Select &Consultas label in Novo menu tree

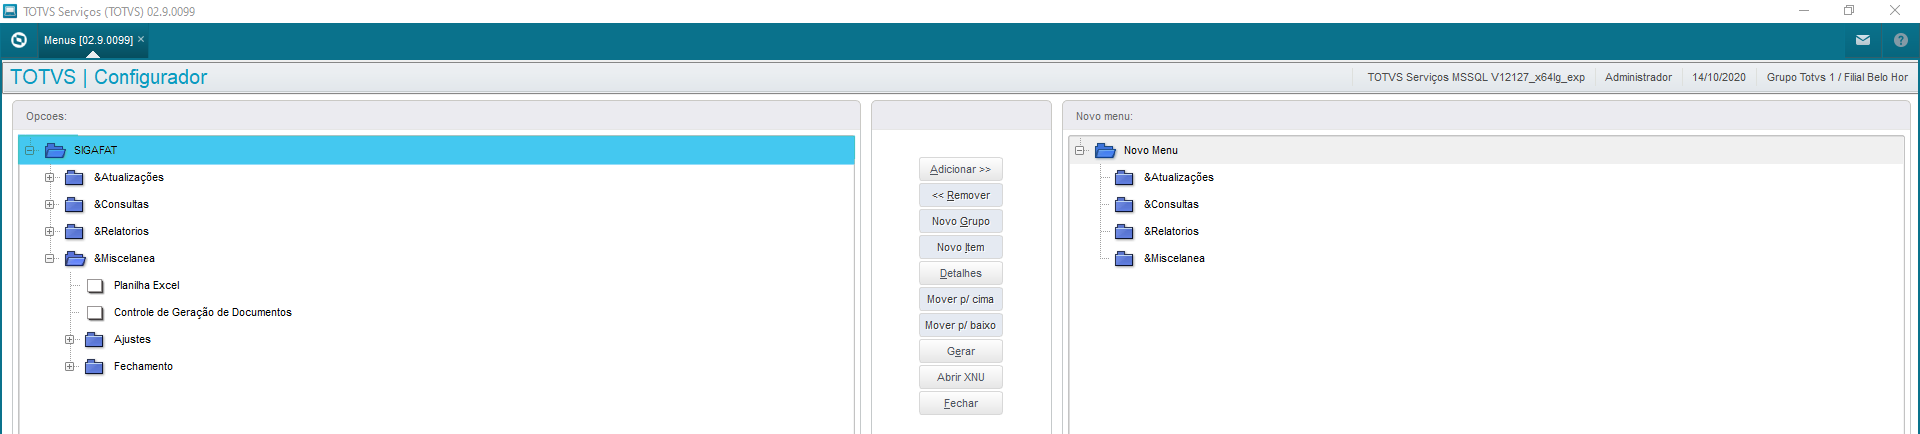point(1171,204)
